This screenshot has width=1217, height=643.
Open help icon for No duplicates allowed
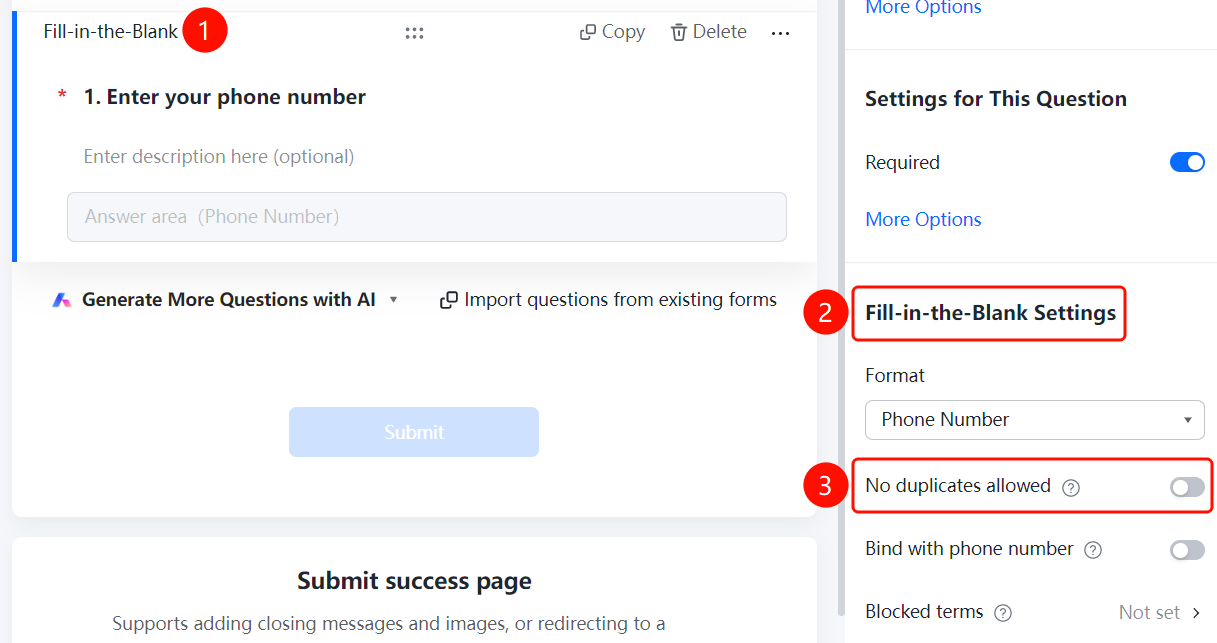(x=1071, y=488)
